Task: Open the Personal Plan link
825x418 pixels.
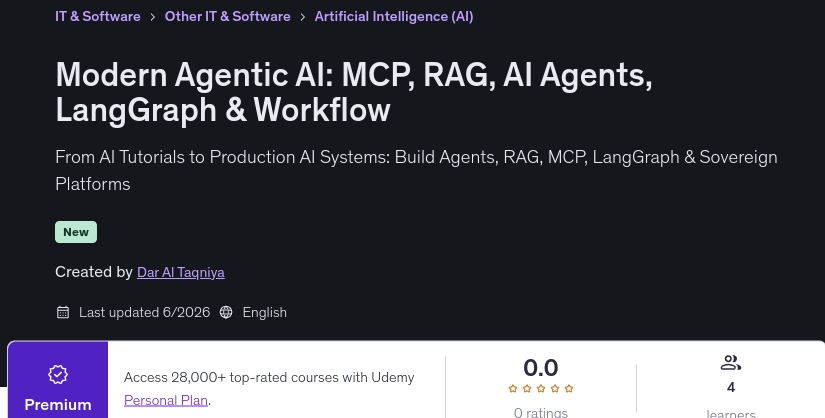Action: point(166,400)
